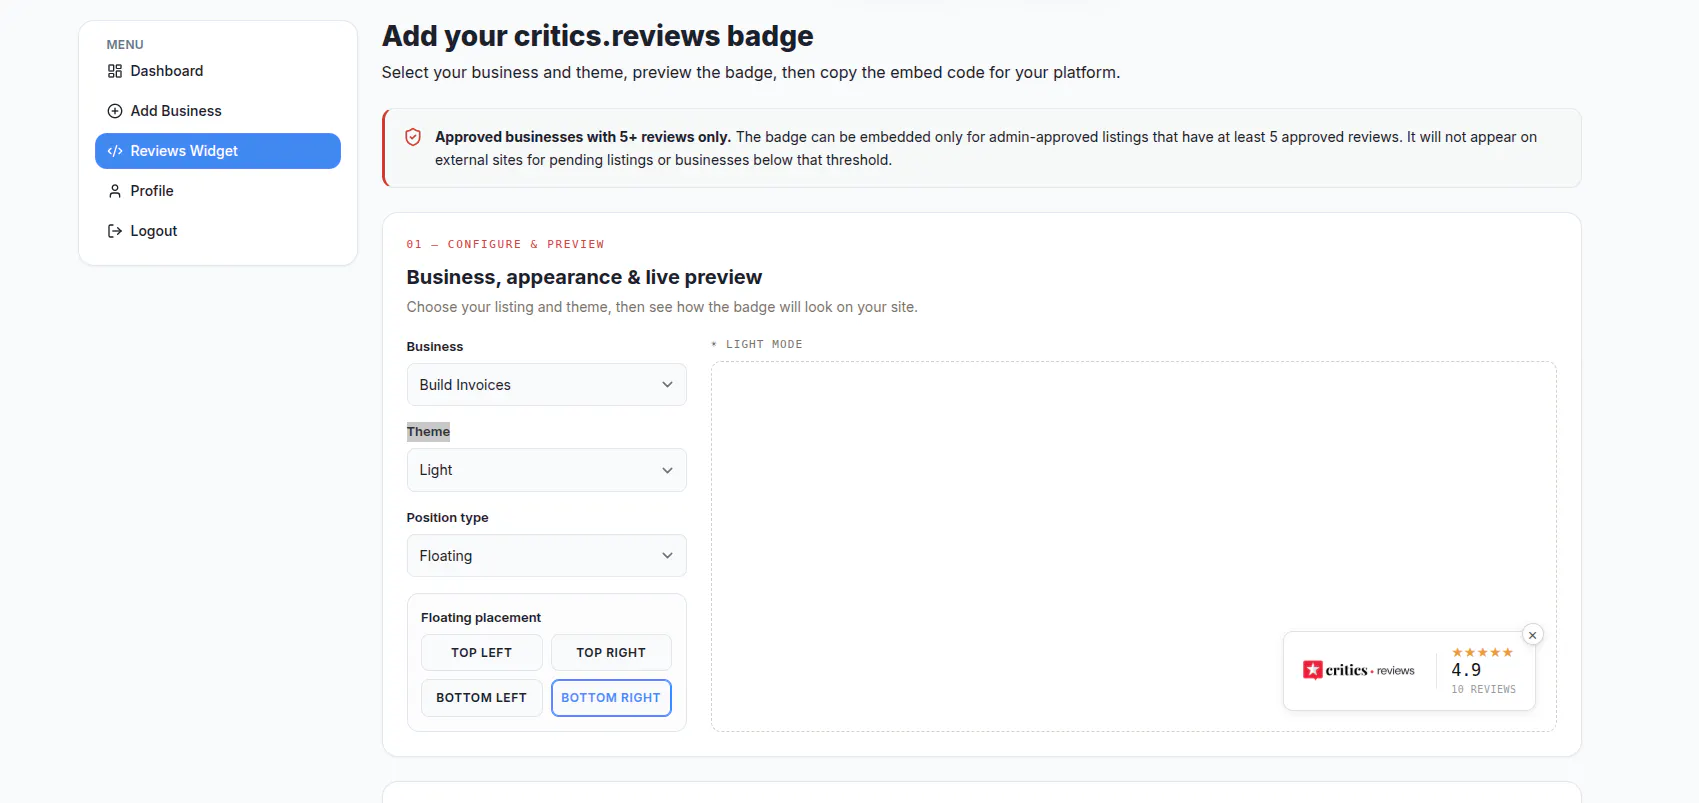The image size is (1699, 803).
Task: Click the 4.9 rating value in the badge
Action: [x=1466, y=670]
